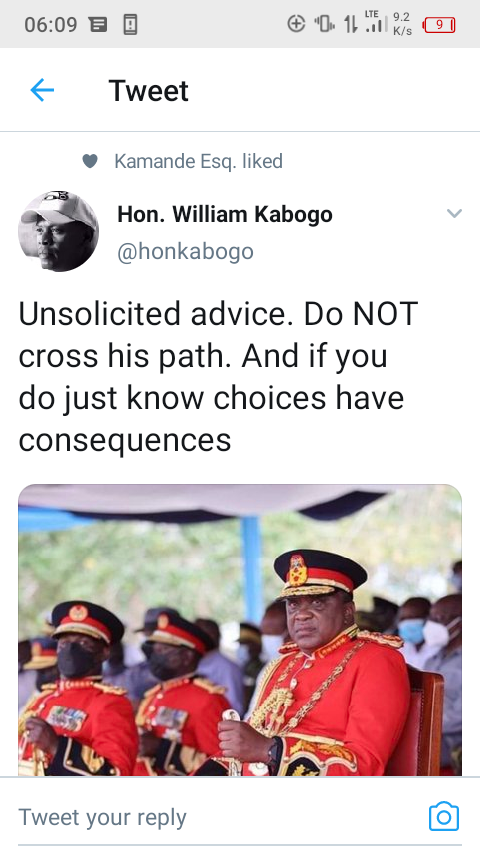This screenshot has height=854, width=480.
Task: Tap the heart icon beside Kamande Esq. liked
Action: [90, 161]
